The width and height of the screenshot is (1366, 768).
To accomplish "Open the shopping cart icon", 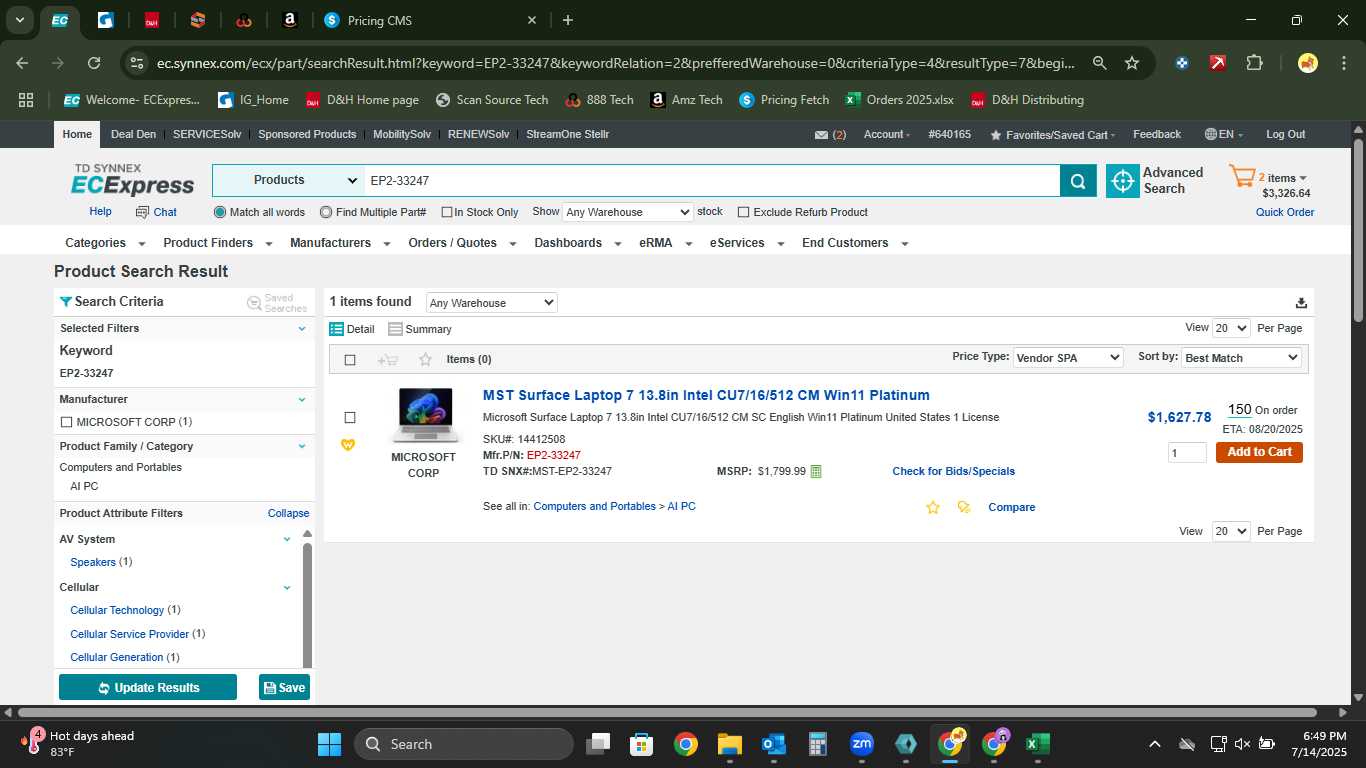I will pyautogui.click(x=1242, y=178).
